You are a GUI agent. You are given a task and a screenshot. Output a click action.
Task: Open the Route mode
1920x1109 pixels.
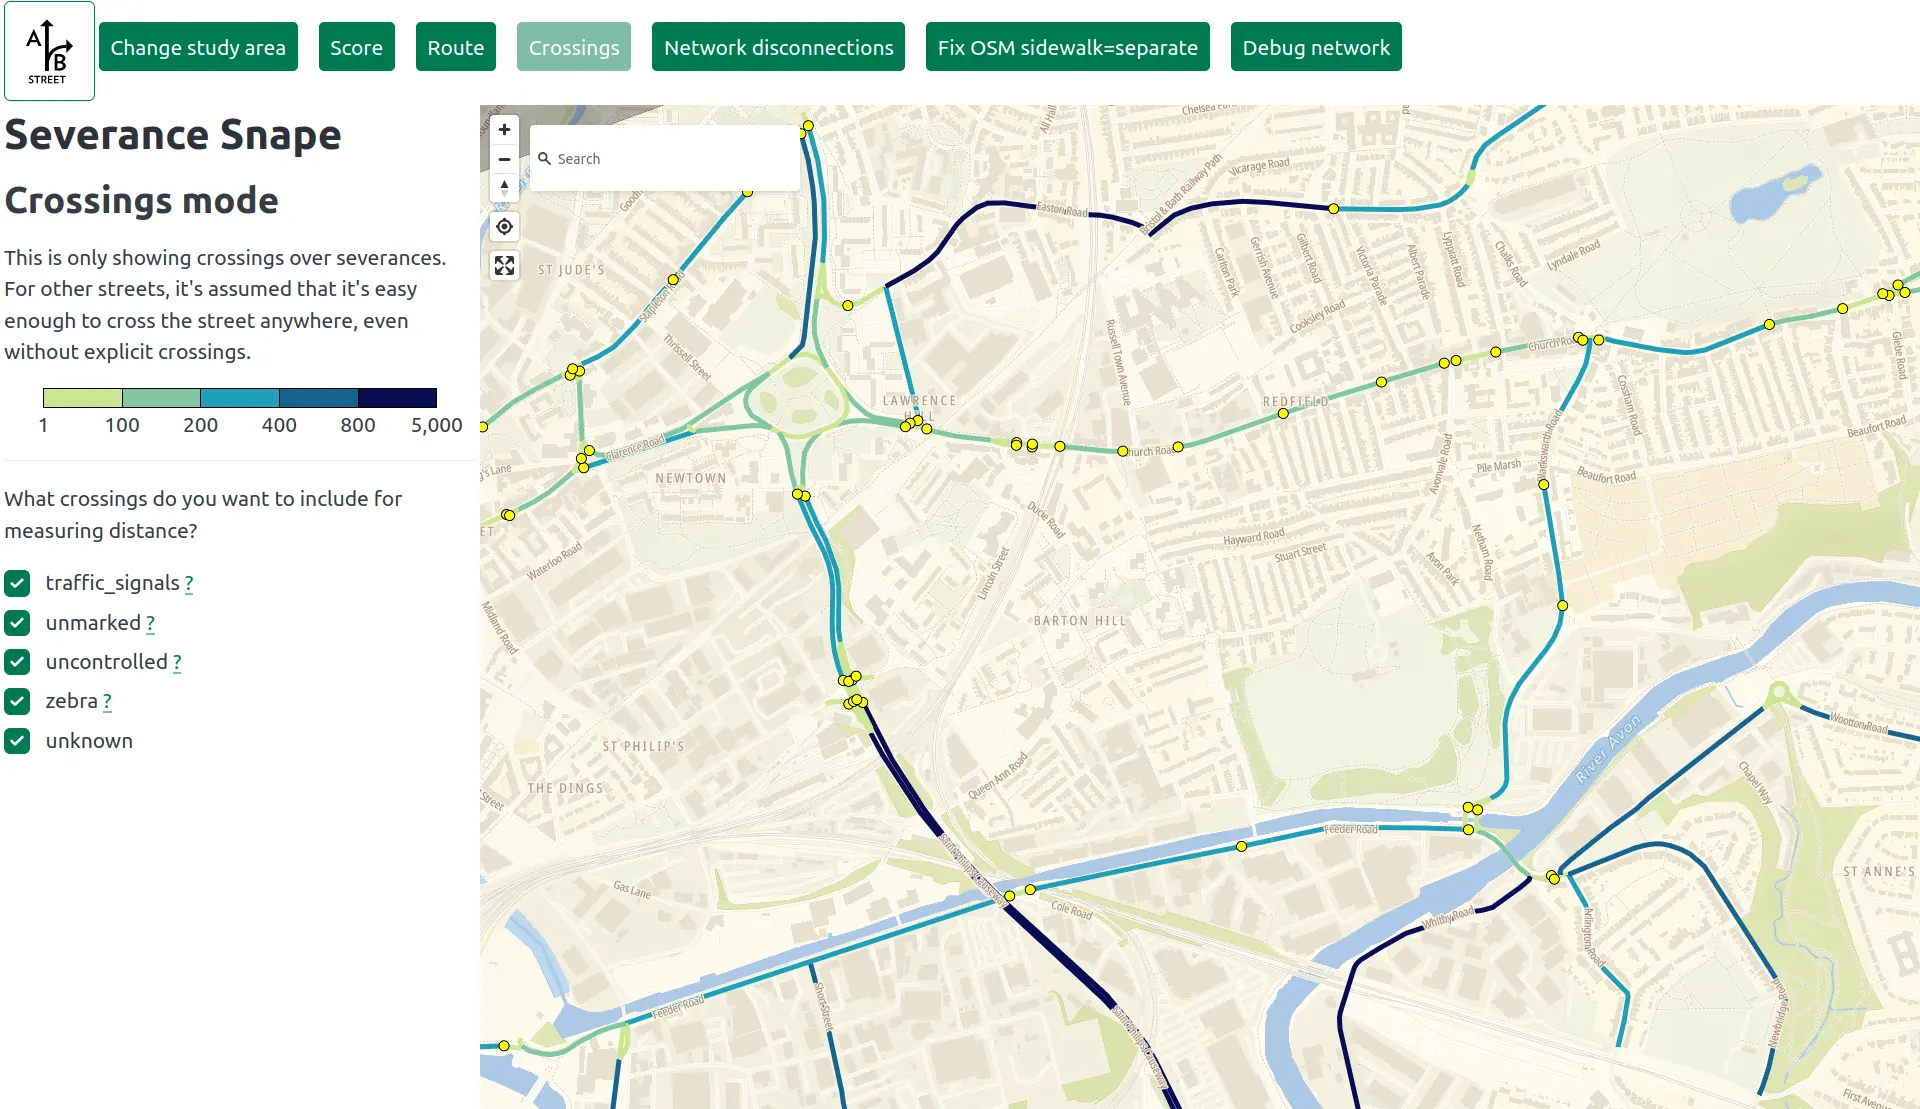pos(455,47)
